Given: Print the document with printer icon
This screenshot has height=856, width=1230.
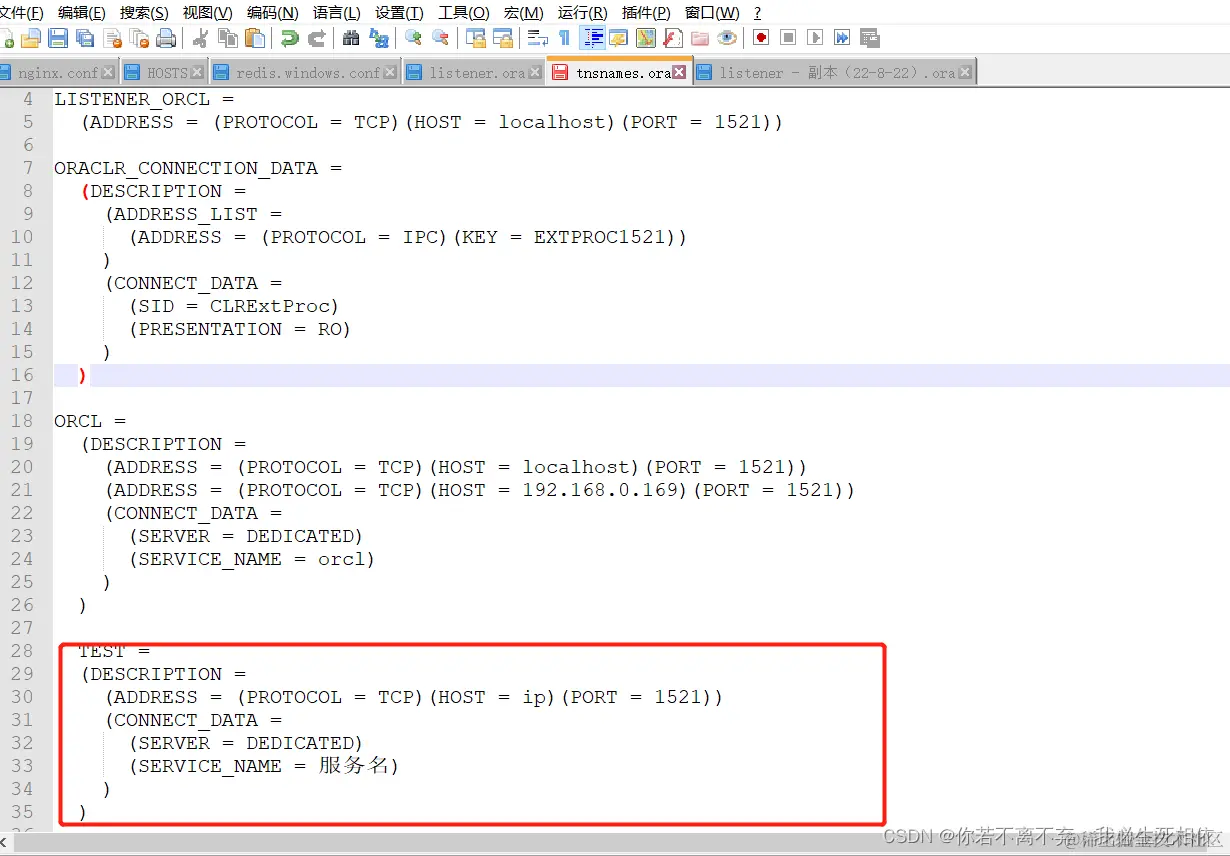Looking at the screenshot, I should [166, 38].
